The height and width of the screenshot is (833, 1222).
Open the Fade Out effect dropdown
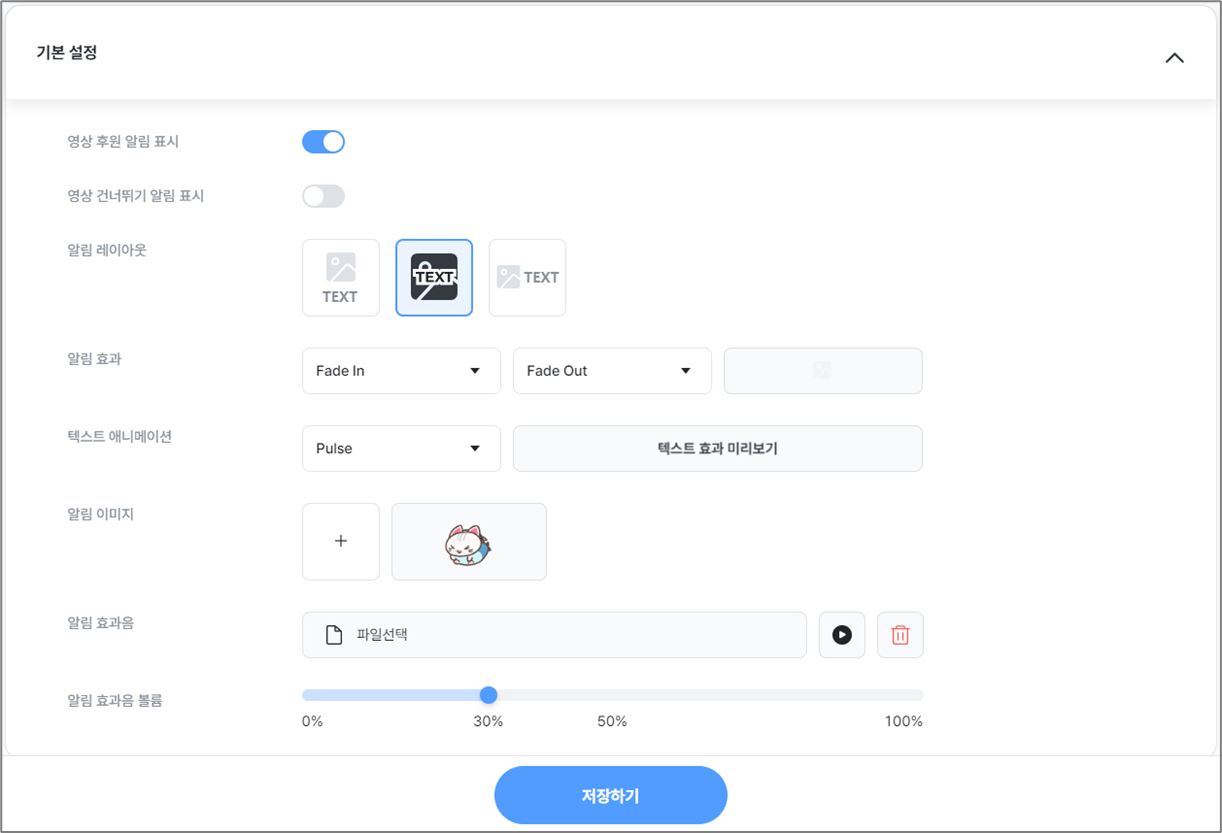click(612, 371)
